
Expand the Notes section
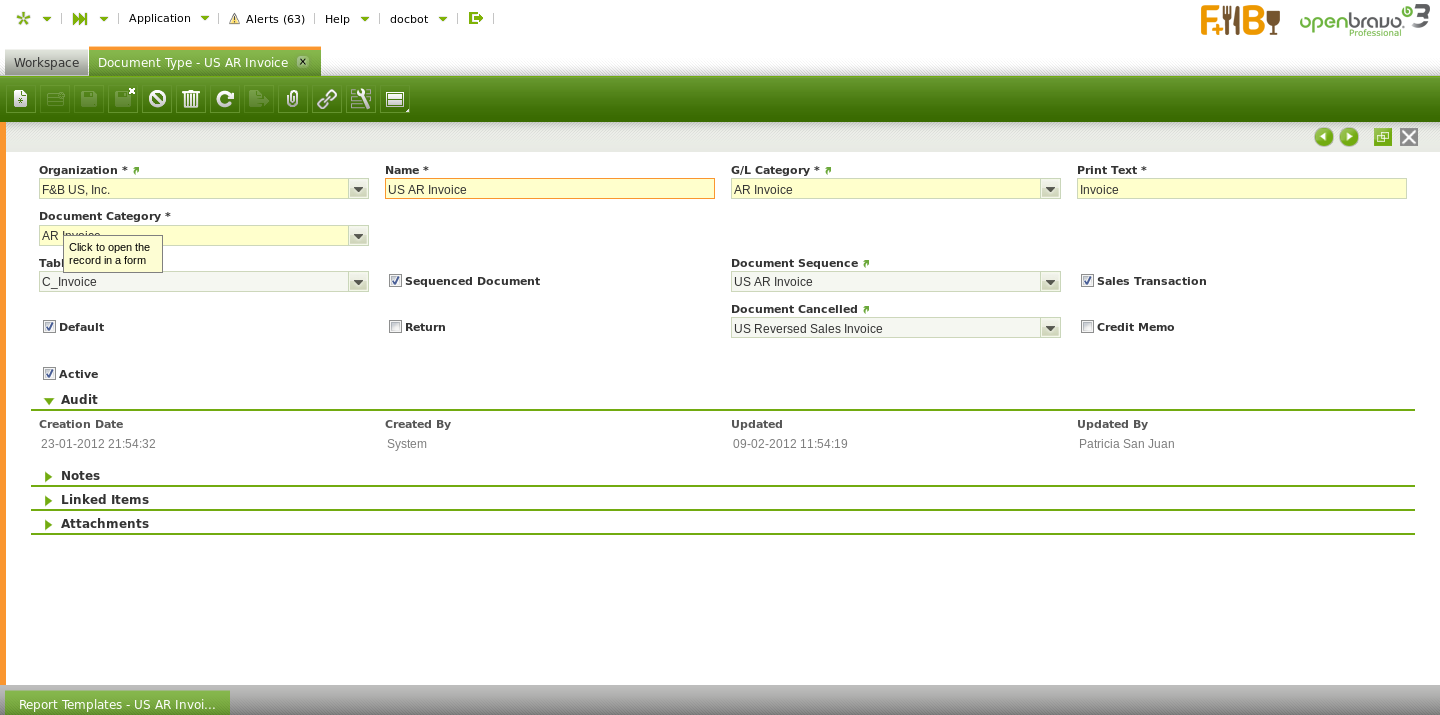point(80,476)
